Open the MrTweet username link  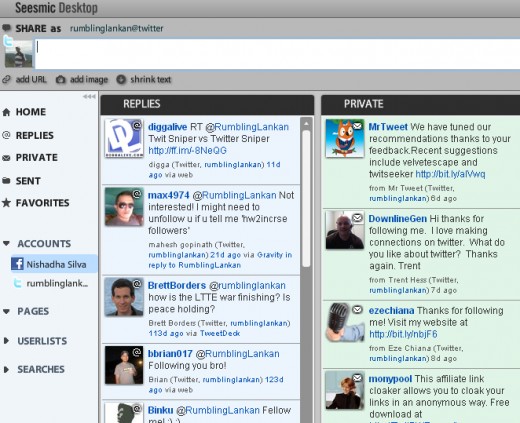pyautogui.click(x=388, y=127)
